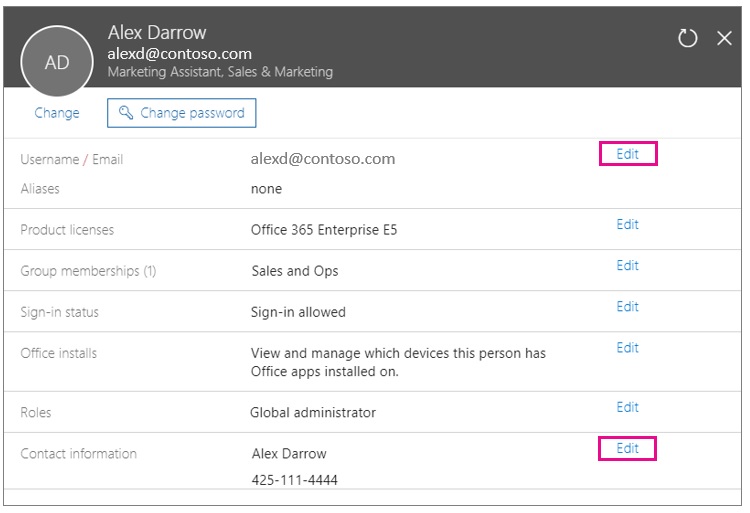Click the 'Office installs' label

[x=58, y=353]
